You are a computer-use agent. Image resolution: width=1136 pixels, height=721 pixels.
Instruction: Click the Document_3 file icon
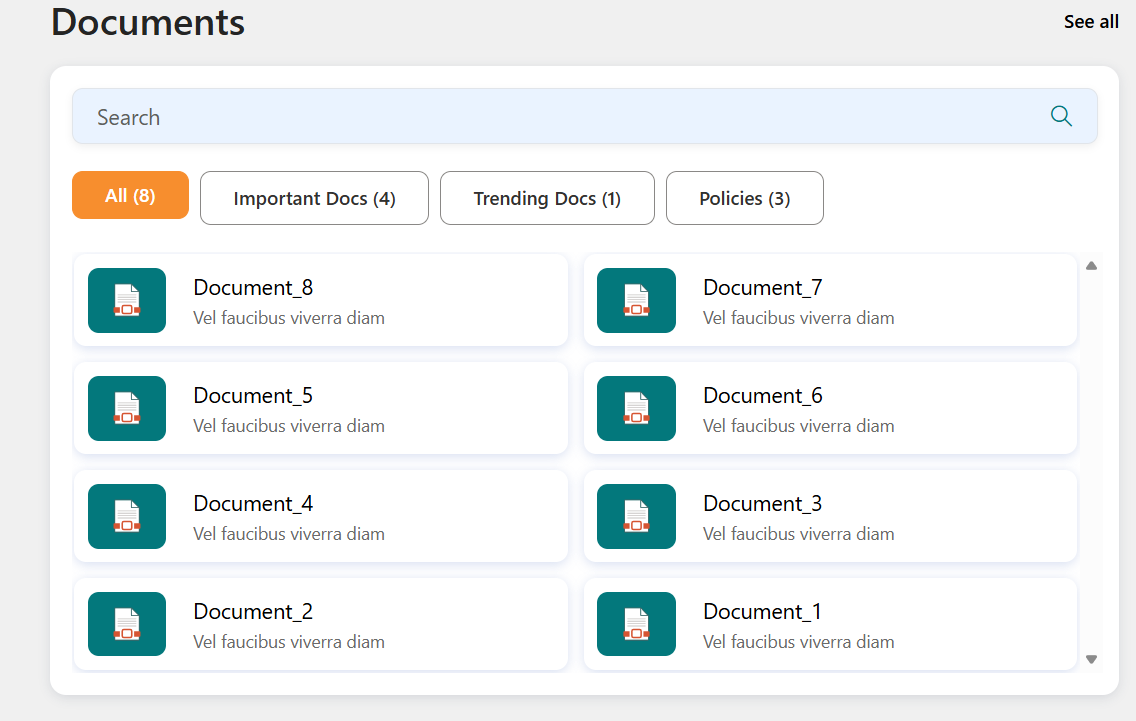click(x=636, y=516)
